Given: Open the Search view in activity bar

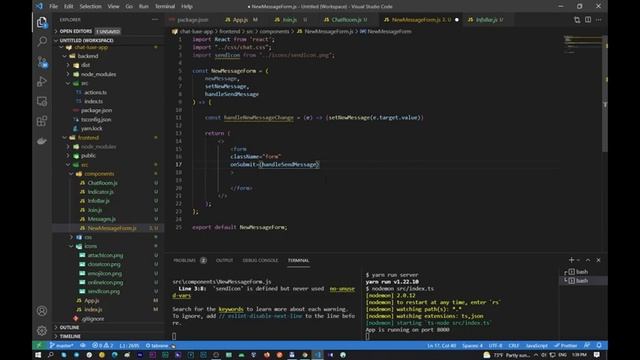Looking at the screenshot, I should (42, 41).
